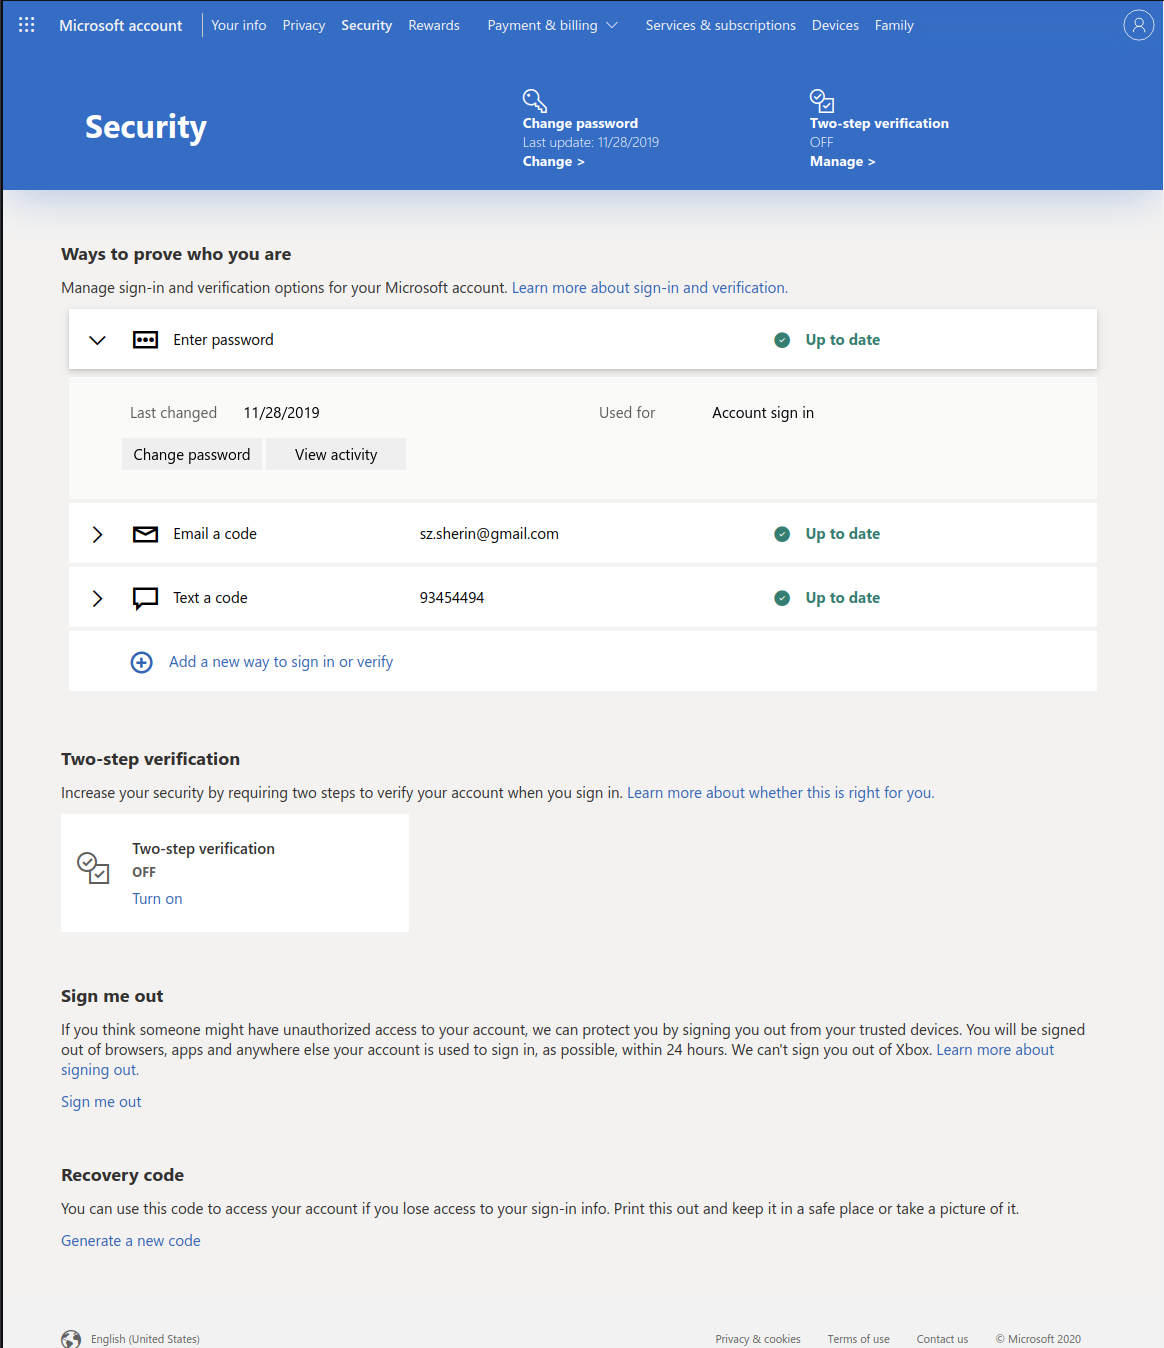Image resolution: width=1164 pixels, height=1348 pixels.
Task: Go to Microsoft account home
Action: point(121,25)
